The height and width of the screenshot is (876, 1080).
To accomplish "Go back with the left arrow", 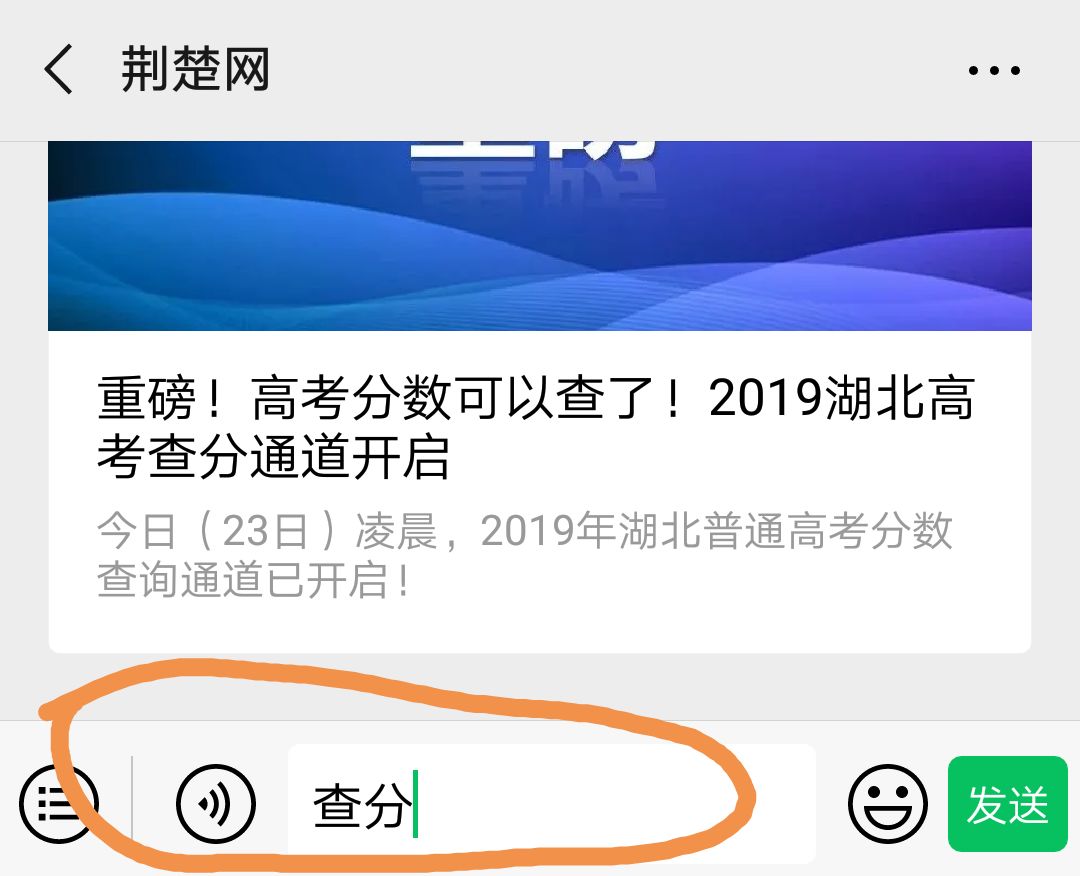I will pyautogui.click(x=59, y=69).
